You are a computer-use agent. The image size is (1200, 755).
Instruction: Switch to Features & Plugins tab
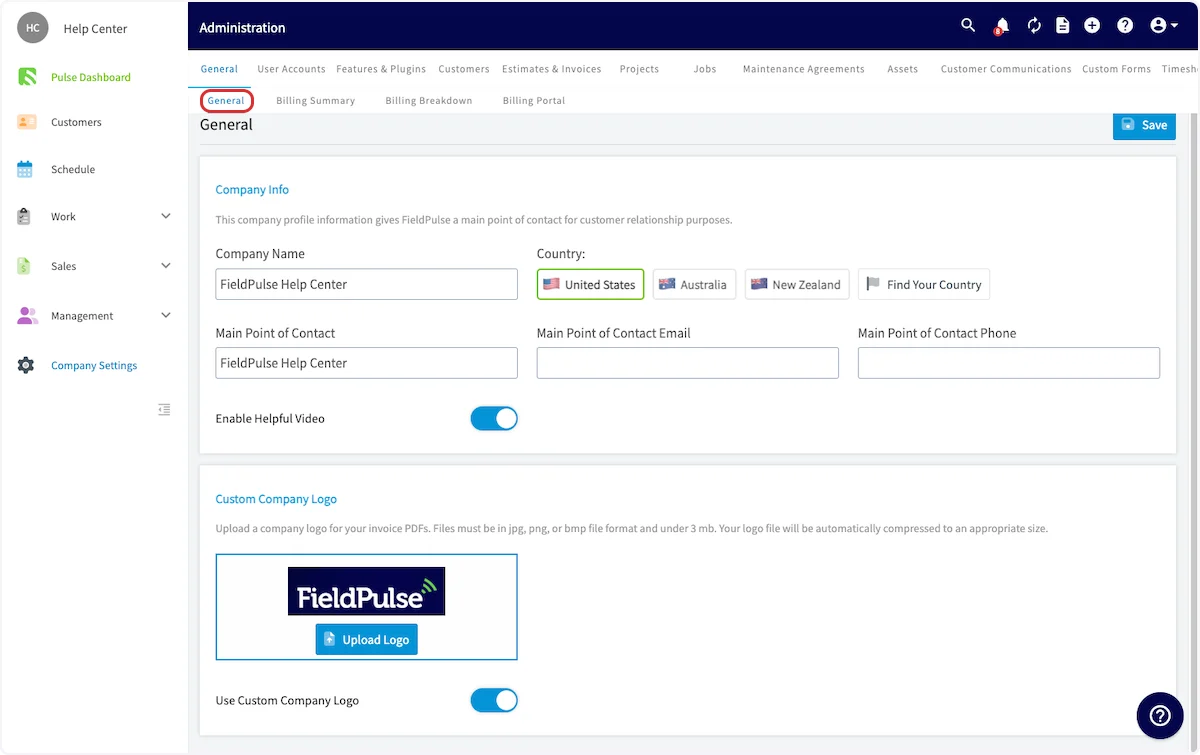click(x=381, y=69)
